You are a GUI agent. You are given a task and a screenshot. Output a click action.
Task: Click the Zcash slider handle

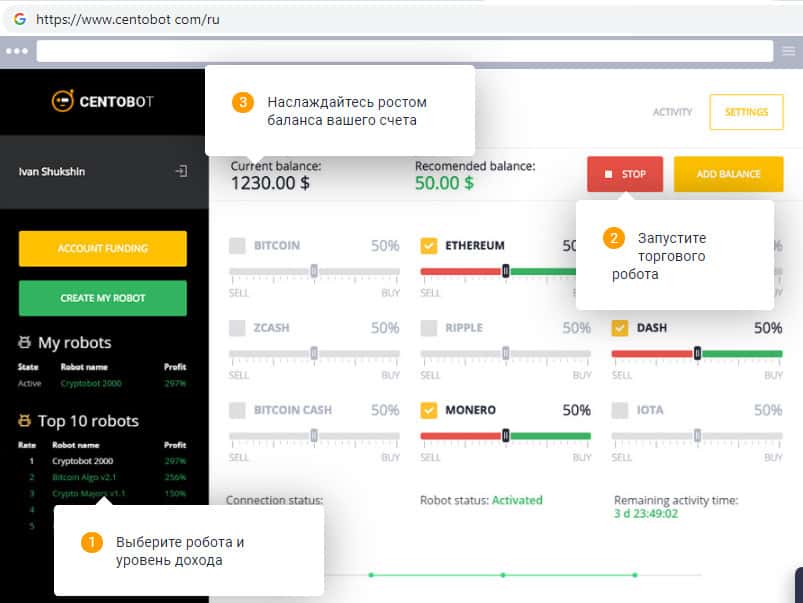[x=314, y=353]
